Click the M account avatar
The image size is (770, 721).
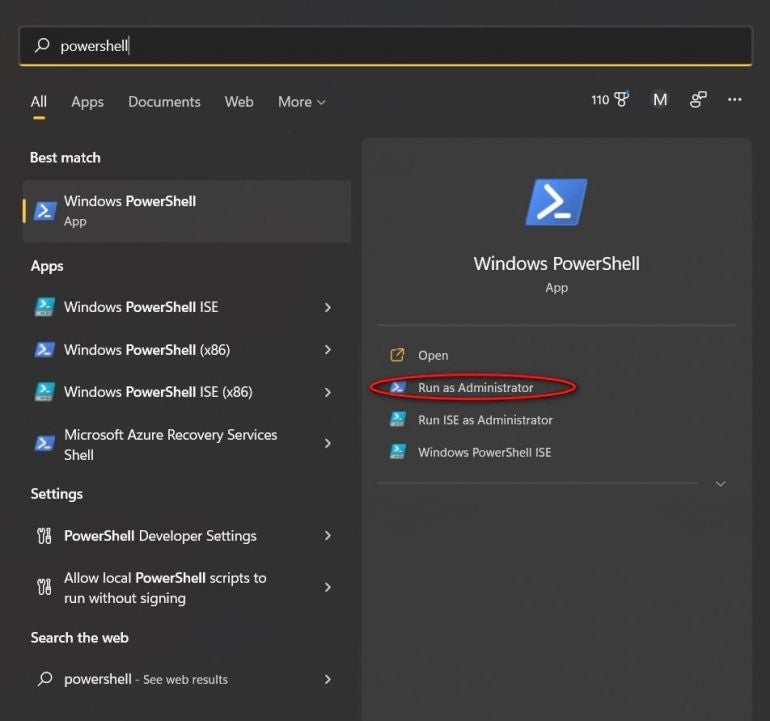point(660,100)
